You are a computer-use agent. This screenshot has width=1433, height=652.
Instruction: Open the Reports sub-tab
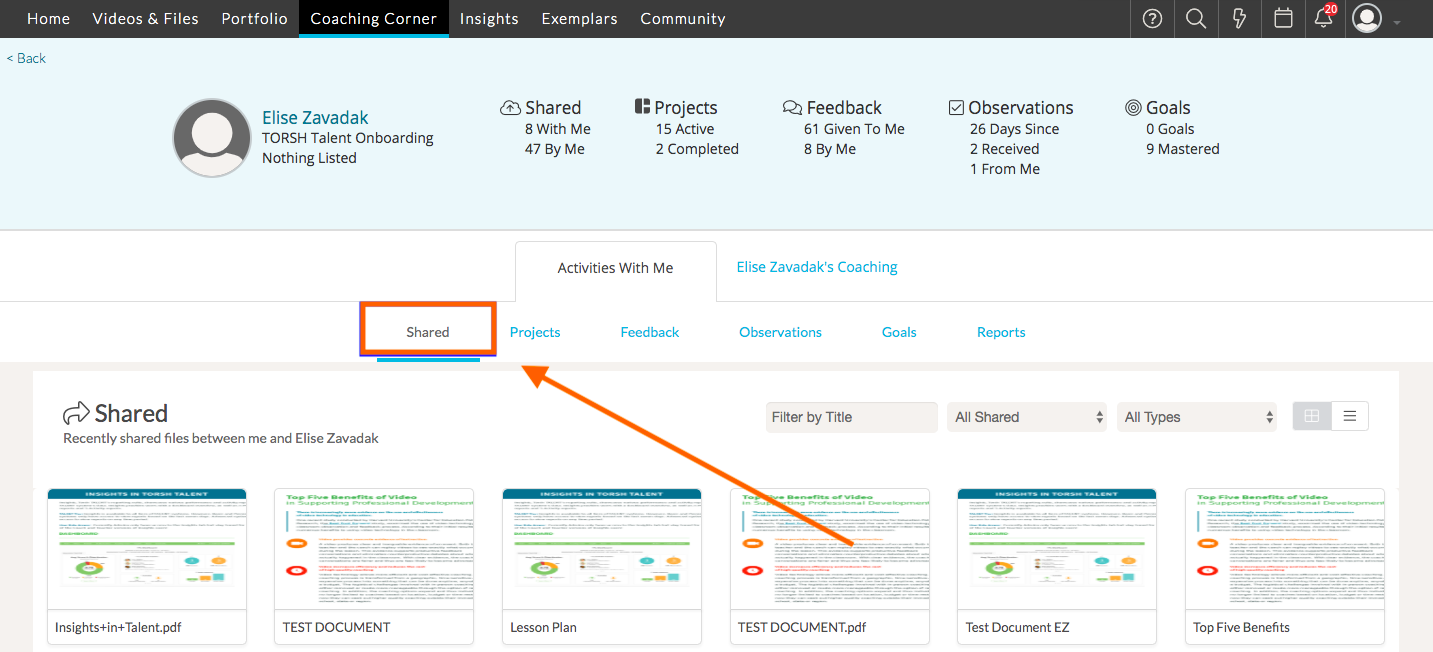pos(1001,332)
